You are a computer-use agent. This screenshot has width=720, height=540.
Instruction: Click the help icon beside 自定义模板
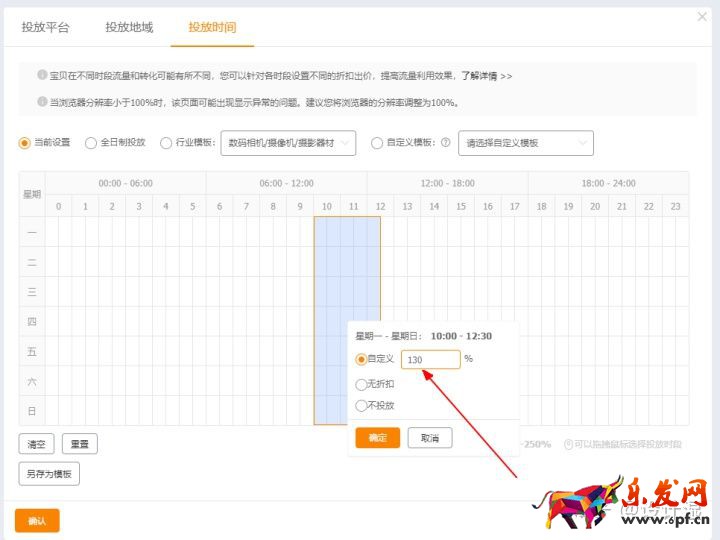(x=445, y=143)
